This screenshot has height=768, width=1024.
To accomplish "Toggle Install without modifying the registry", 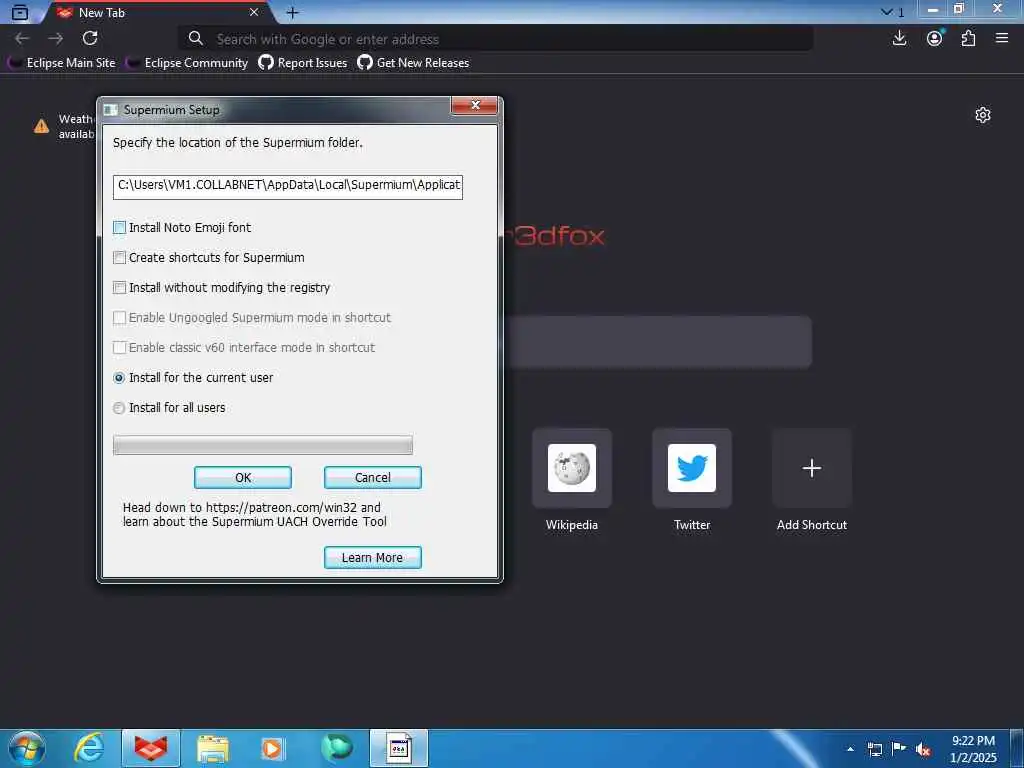I will tap(120, 287).
